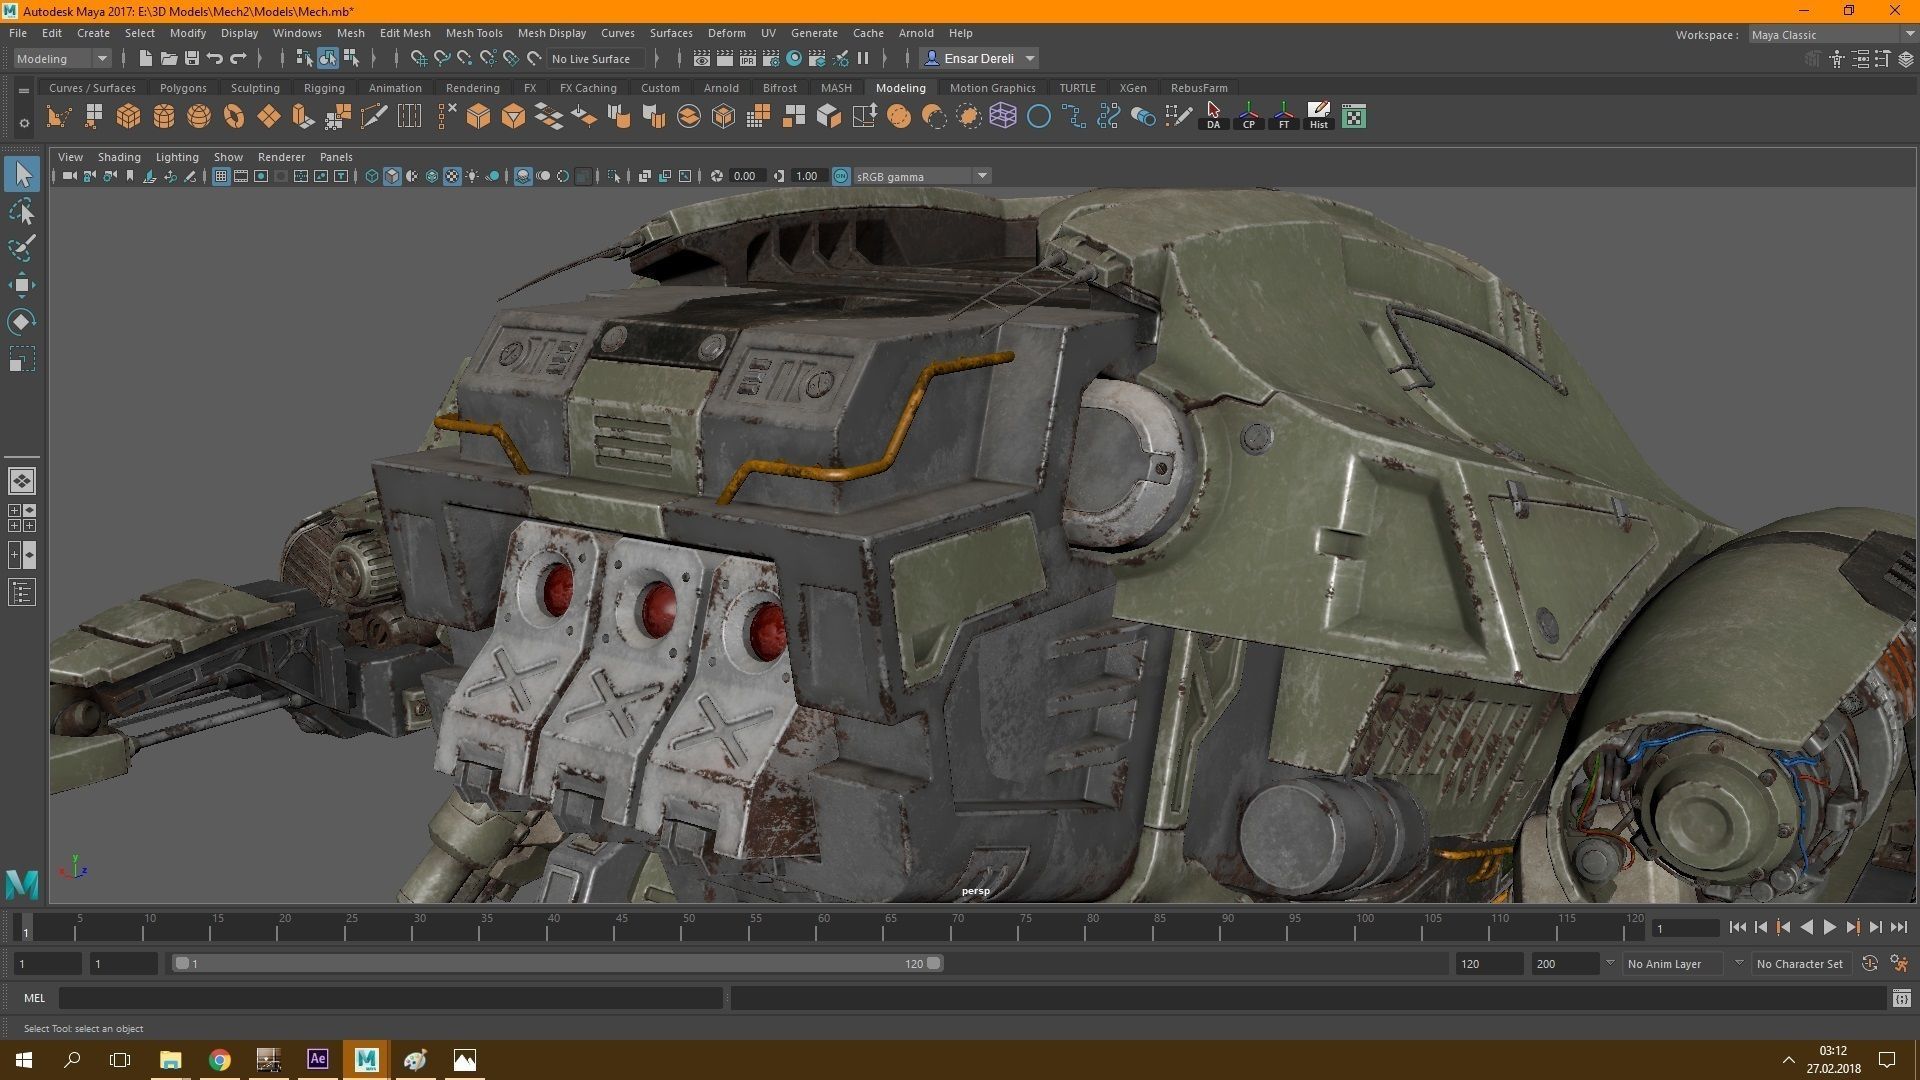Image resolution: width=1920 pixels, height=1080 pixels.
Task: Click the blue NURBS circle shelf icon
Action: [1039, 117]
